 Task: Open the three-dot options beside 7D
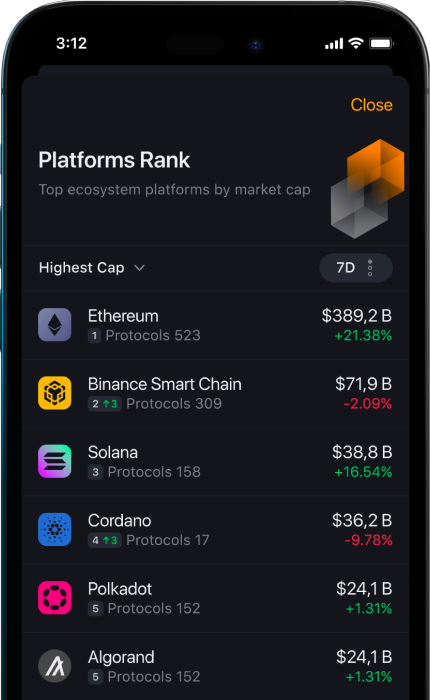click(x=370, y=268)
